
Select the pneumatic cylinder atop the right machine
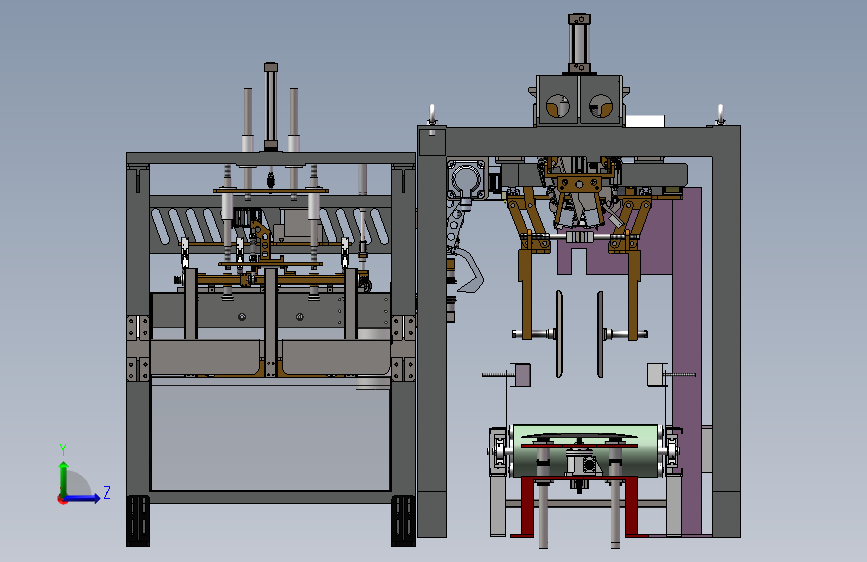[579, 44]
